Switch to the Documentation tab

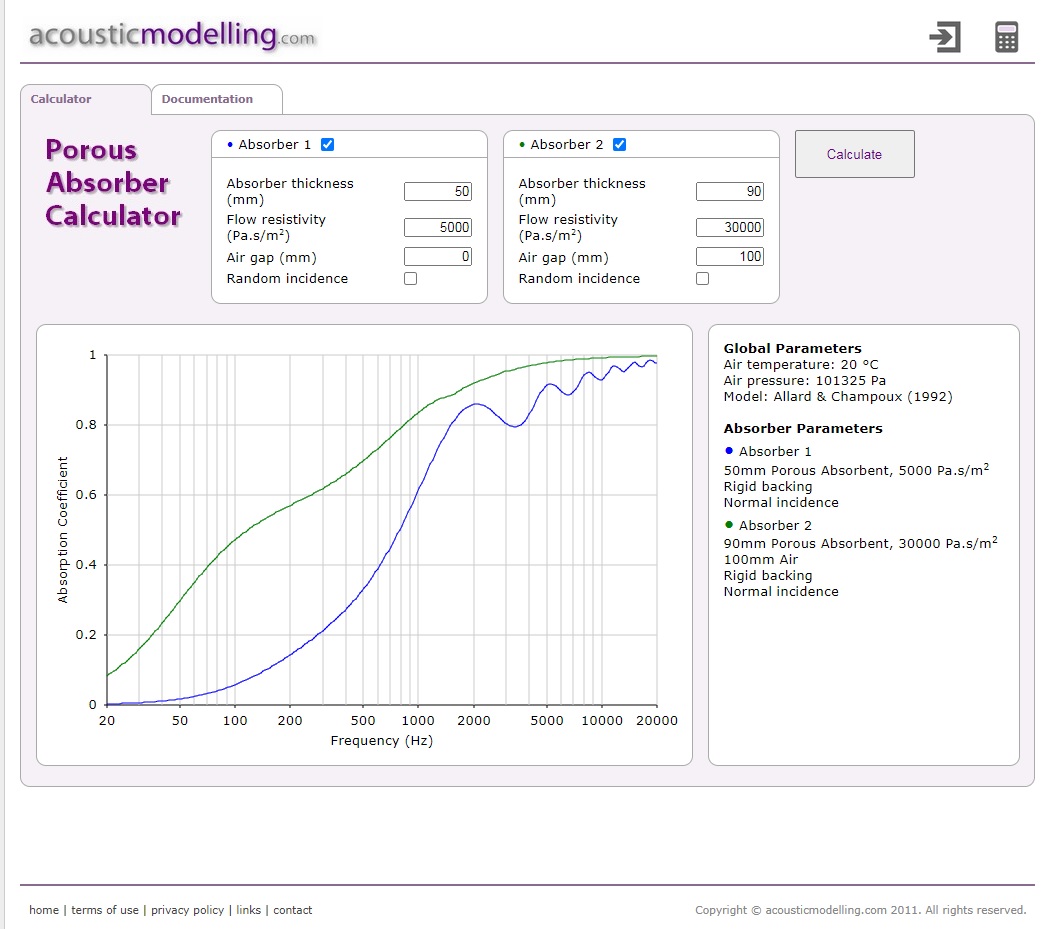(207, 99)
